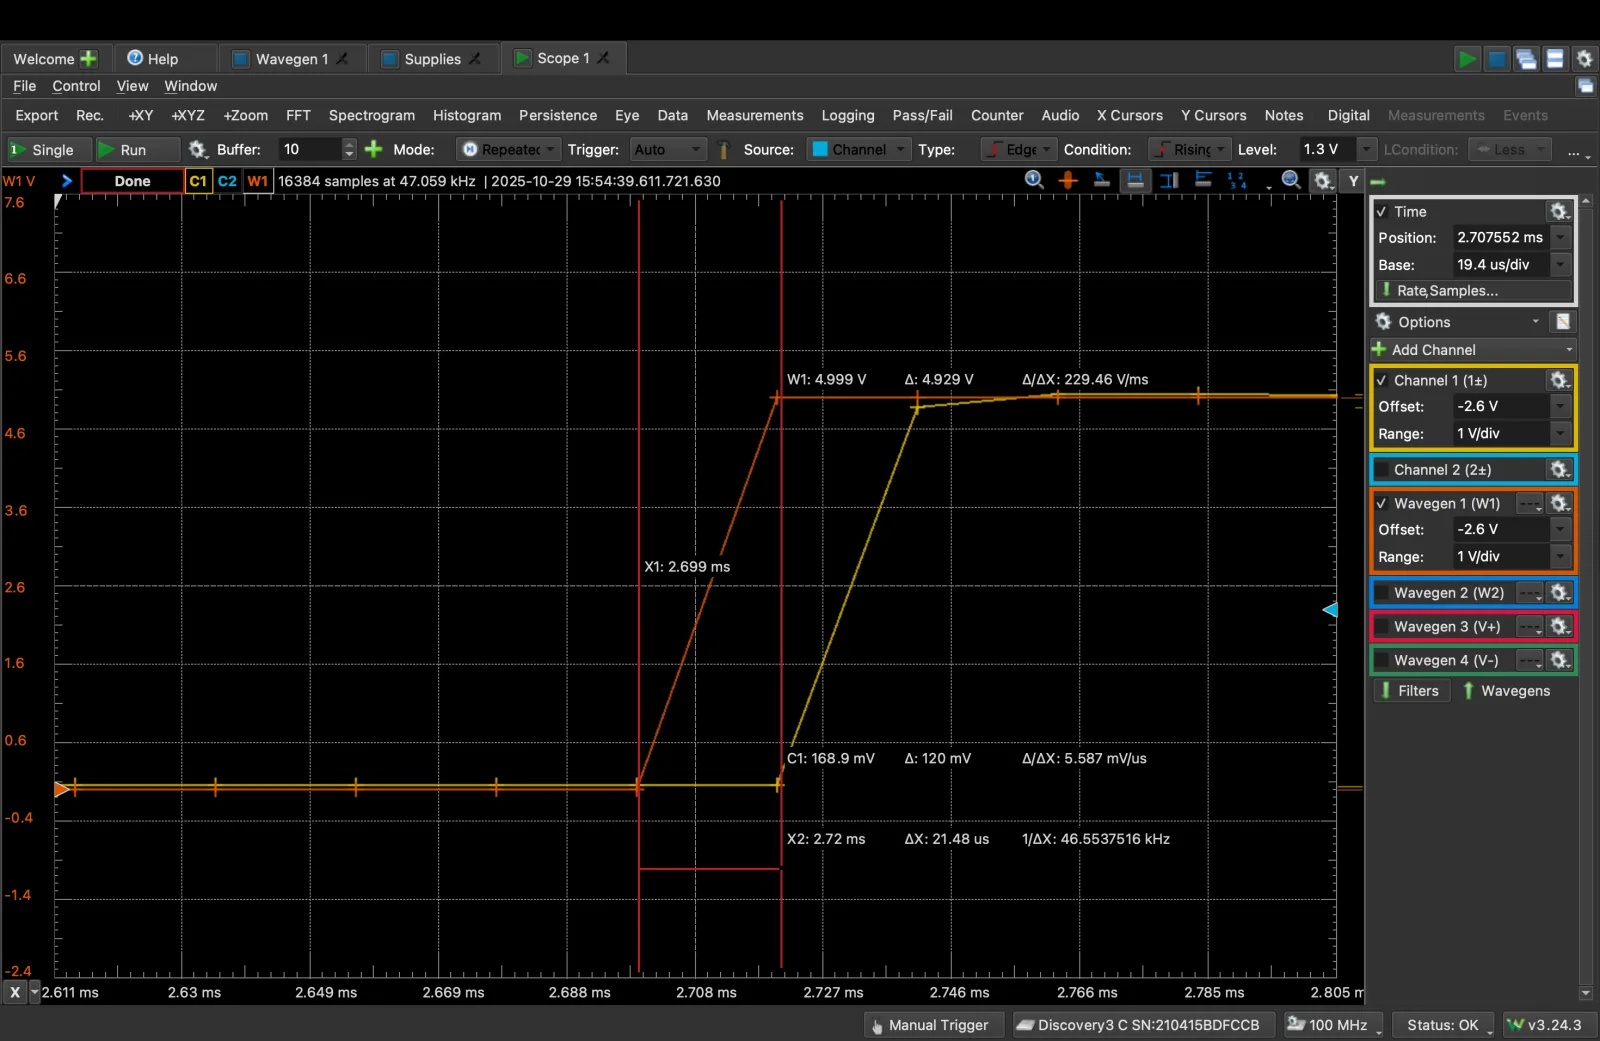Viewport: 1600px width, 1041px height.
Task: Click the globe magnifier zoom icon
Action: click(x=1291, y=180)
